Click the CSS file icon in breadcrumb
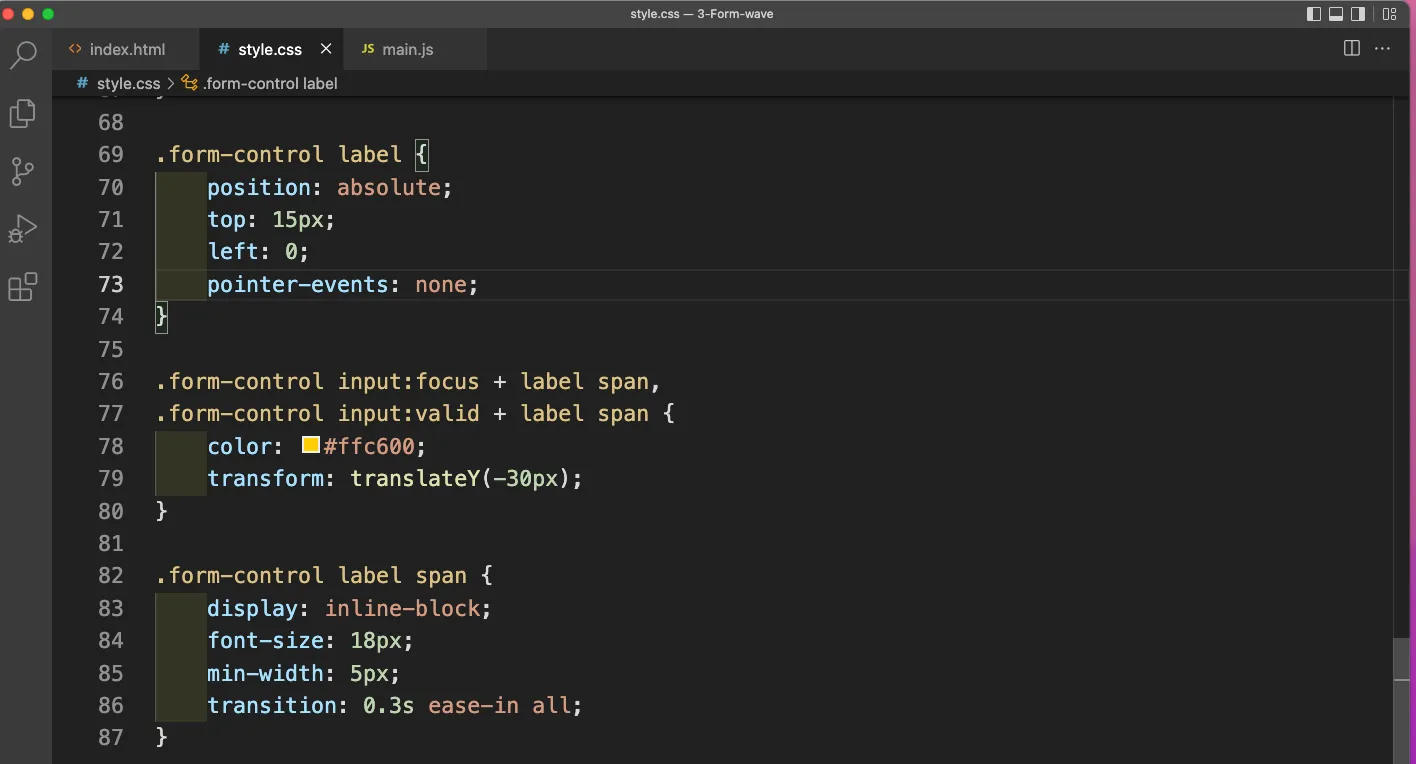 coord(83,84)
